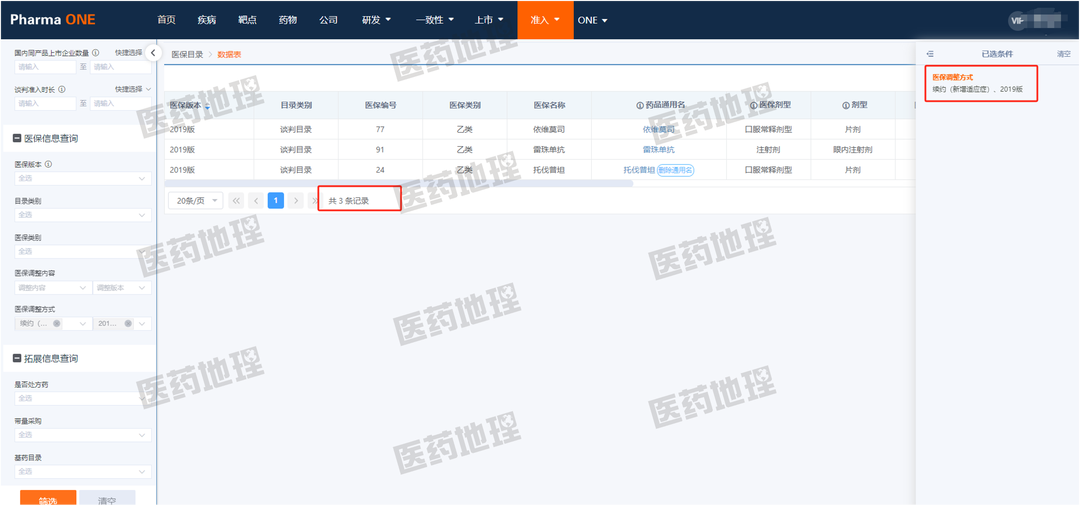Screen dimensions: 1080x506
Task: Click info icon beside 谈判准入时长
Action: click(x=62, y=89)
